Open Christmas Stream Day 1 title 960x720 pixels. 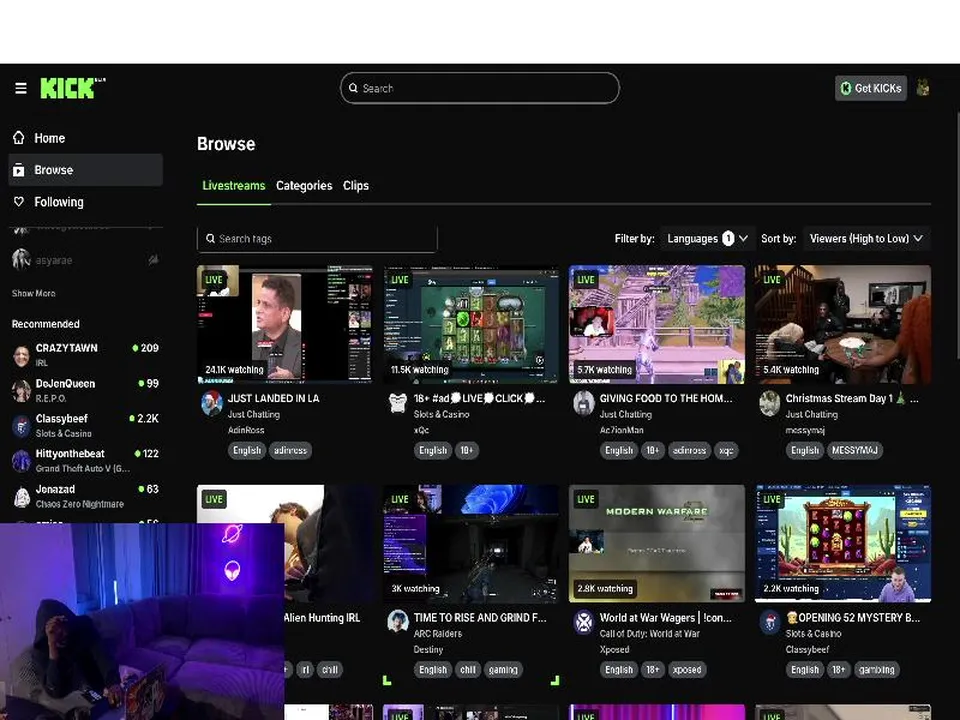(850, 398)
